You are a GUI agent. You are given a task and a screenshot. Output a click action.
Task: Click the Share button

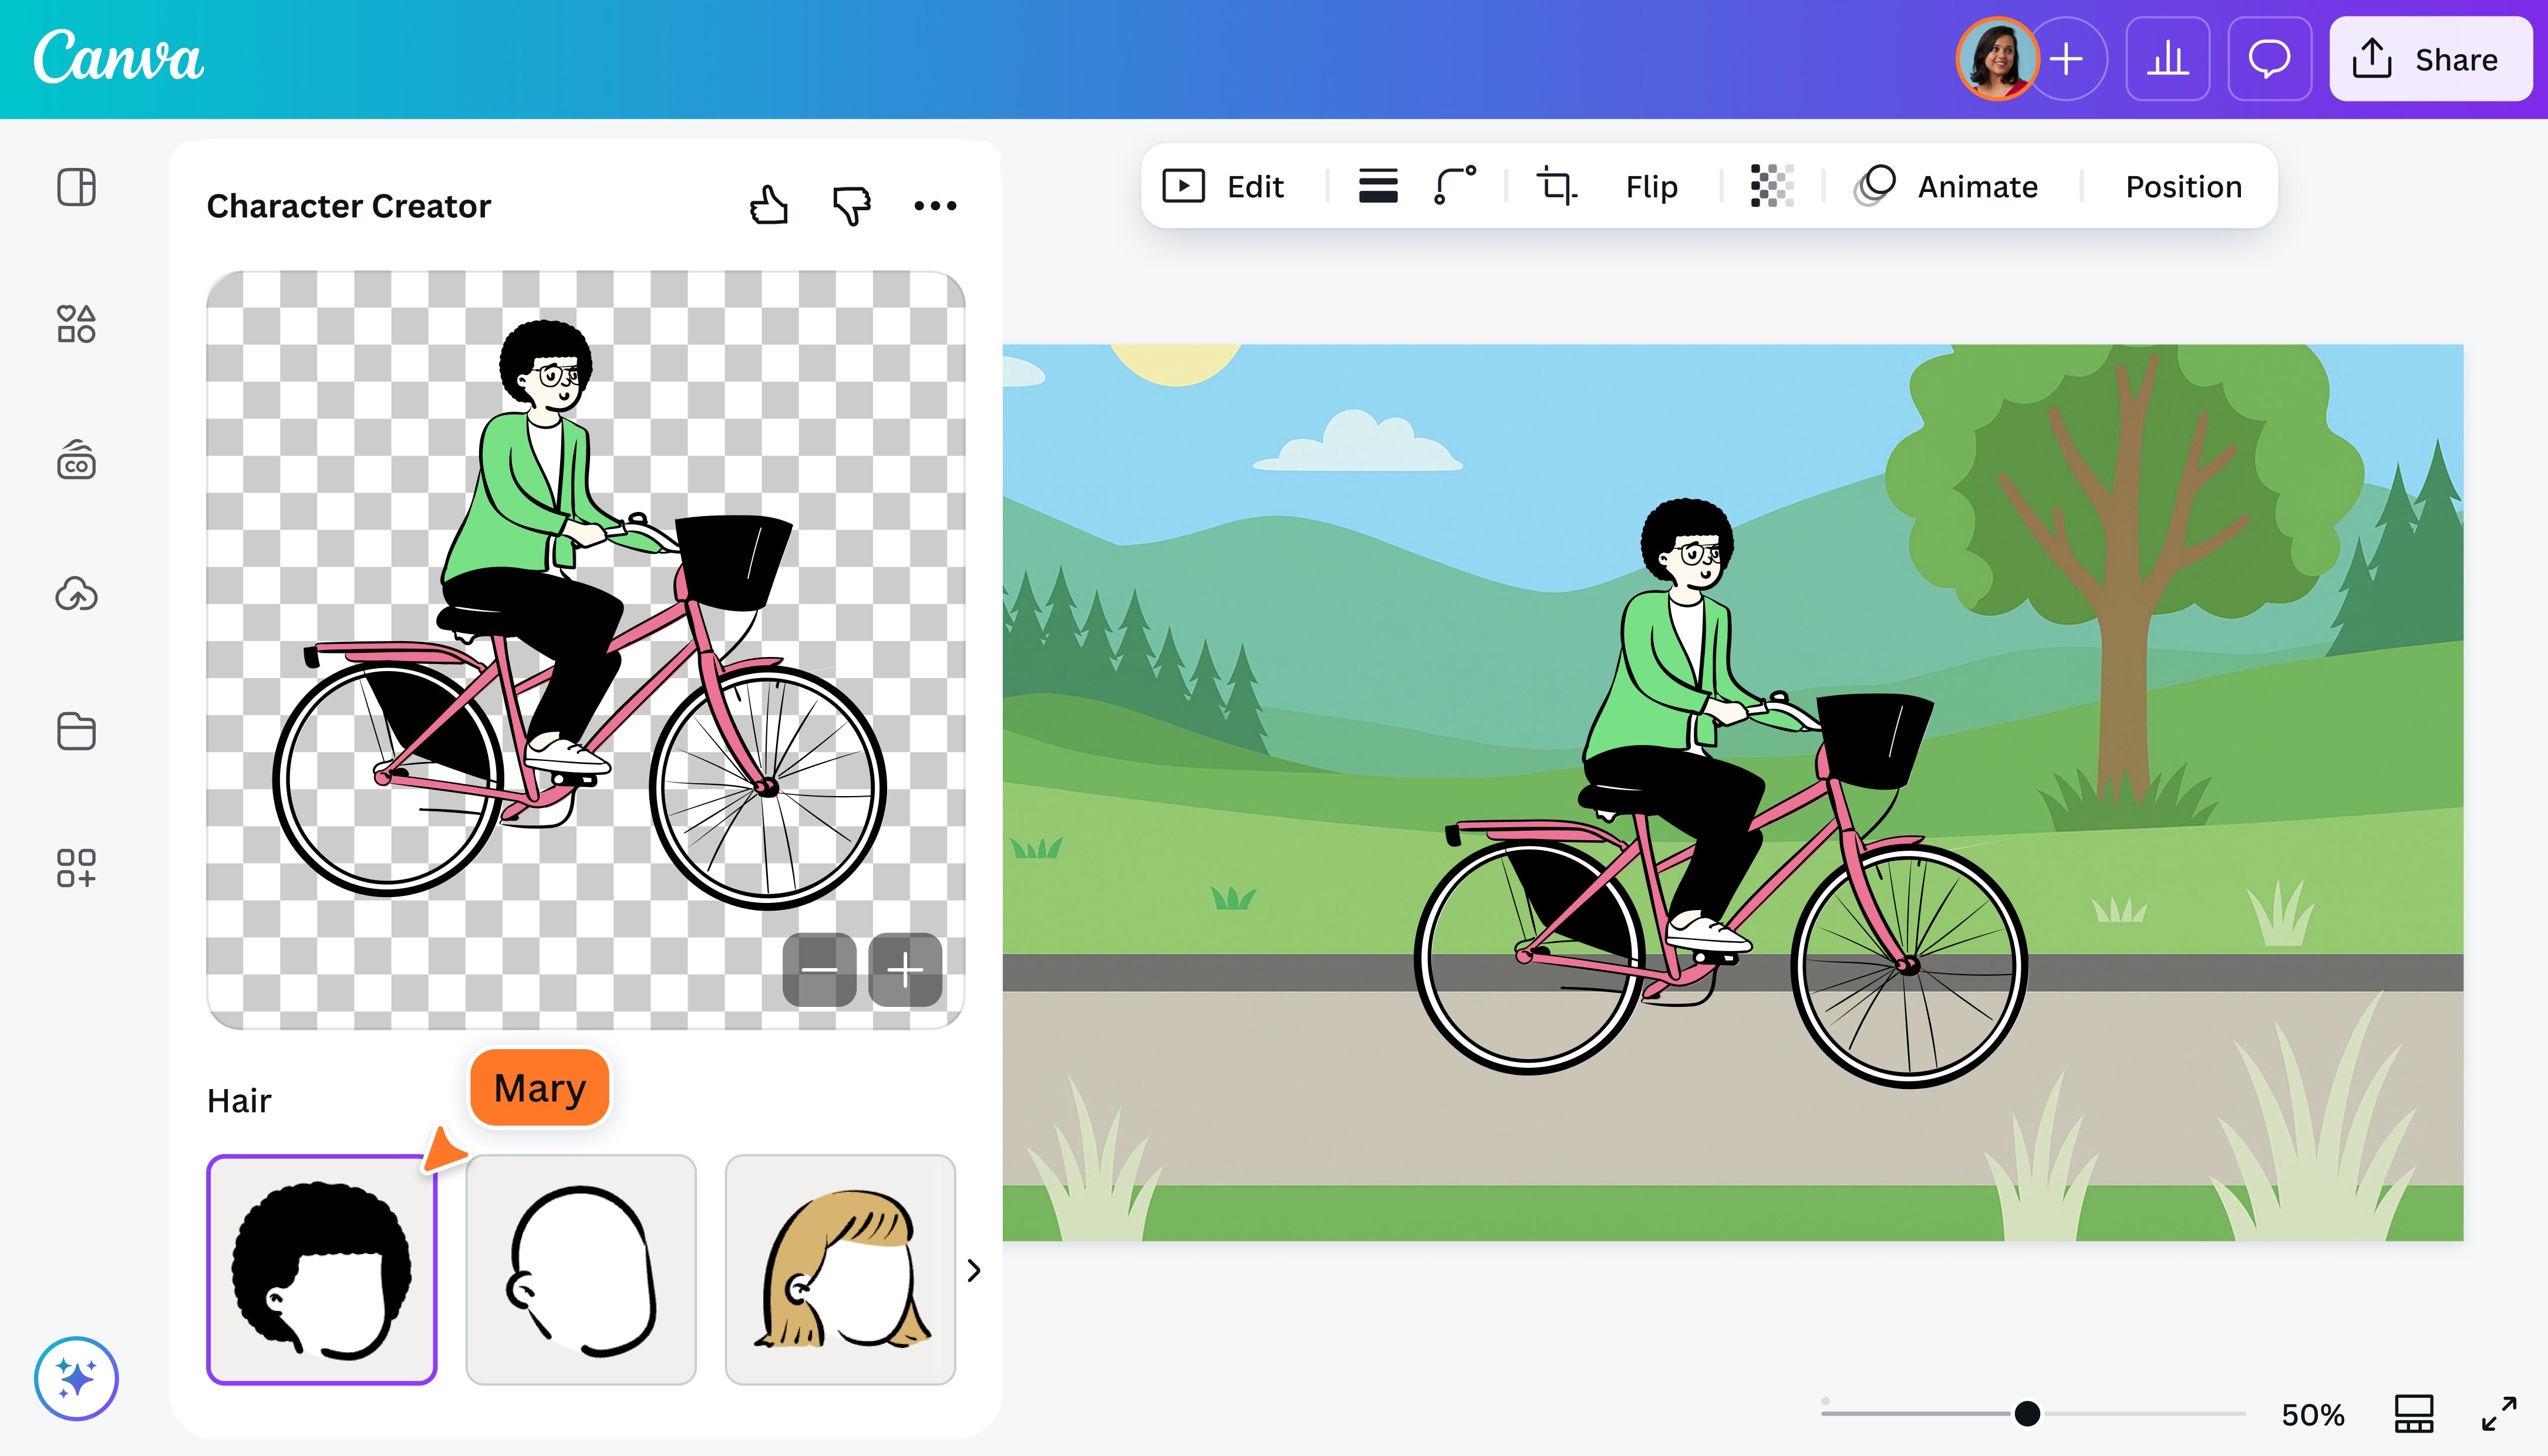click(2430, 59)
